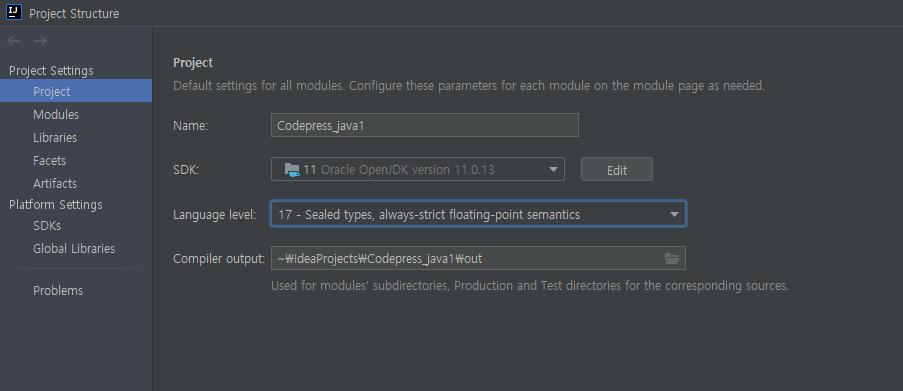Open Global Libraries settings

coord(74,249)
